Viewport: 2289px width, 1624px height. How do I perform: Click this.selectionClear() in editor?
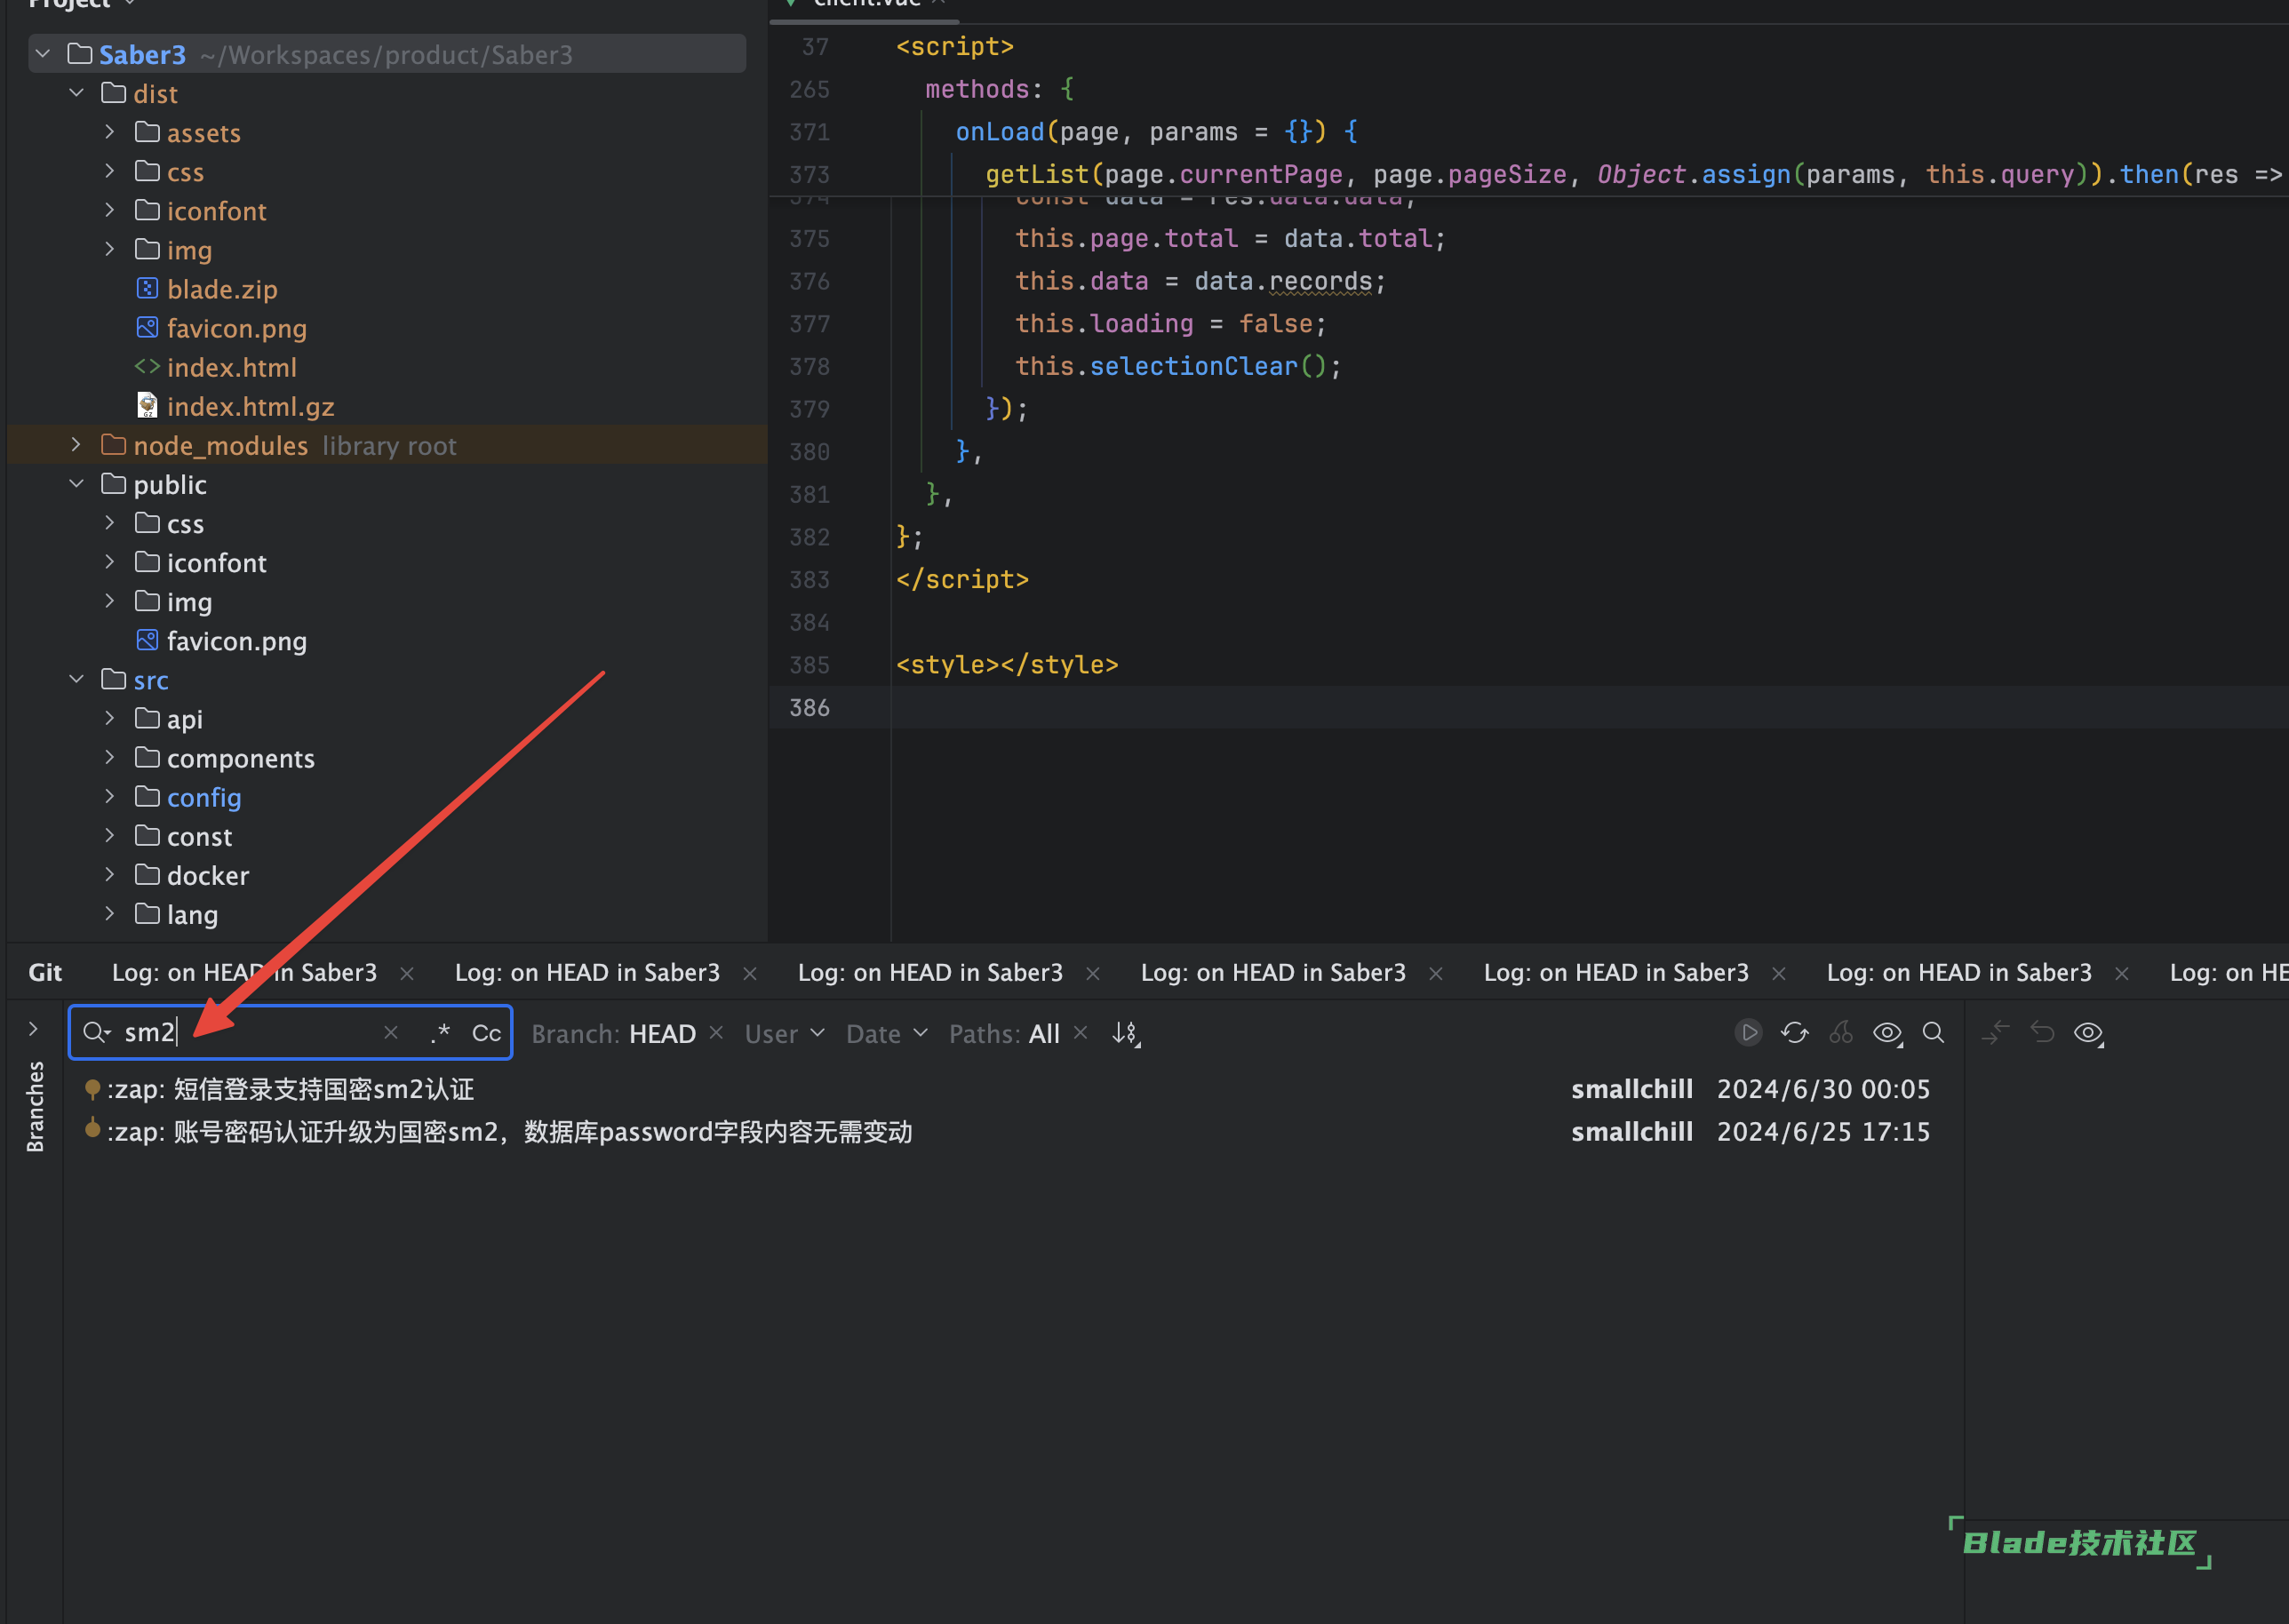(1178, 366)
